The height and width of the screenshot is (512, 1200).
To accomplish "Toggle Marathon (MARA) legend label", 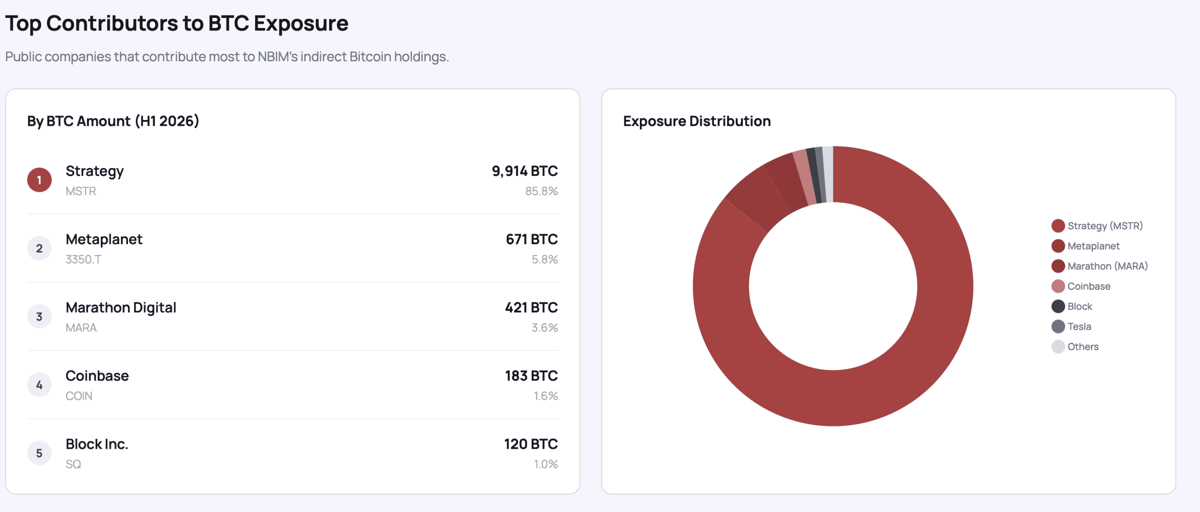I will point(1108,266).
